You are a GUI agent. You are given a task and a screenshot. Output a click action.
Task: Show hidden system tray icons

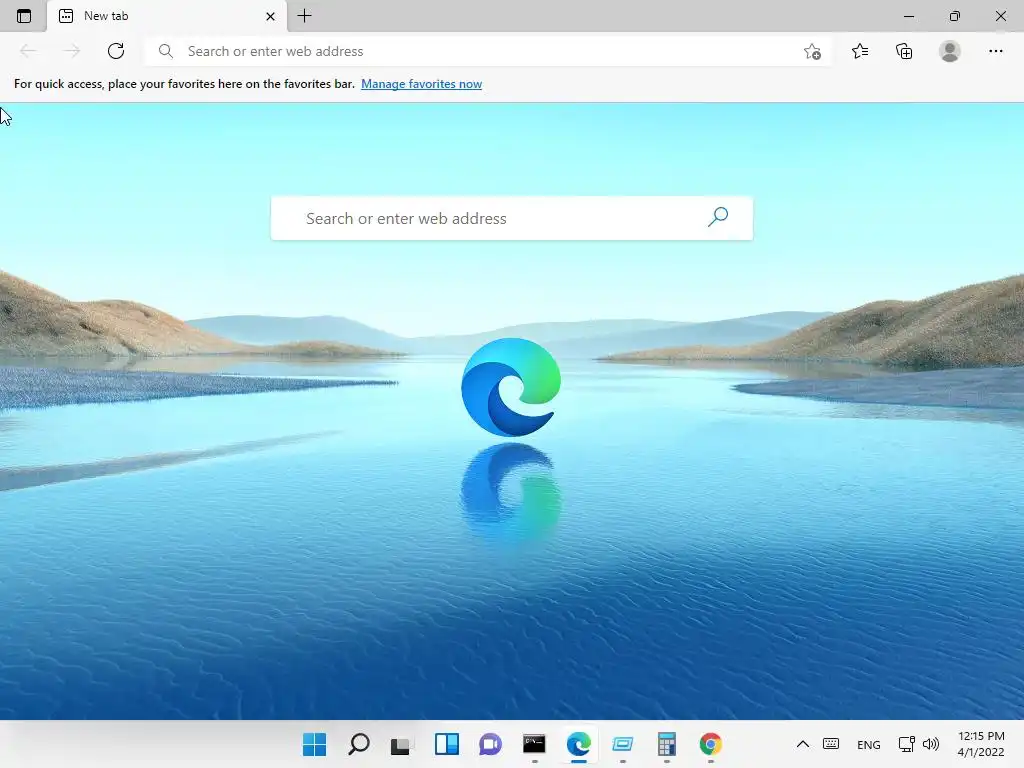click(x=803, y=744)
